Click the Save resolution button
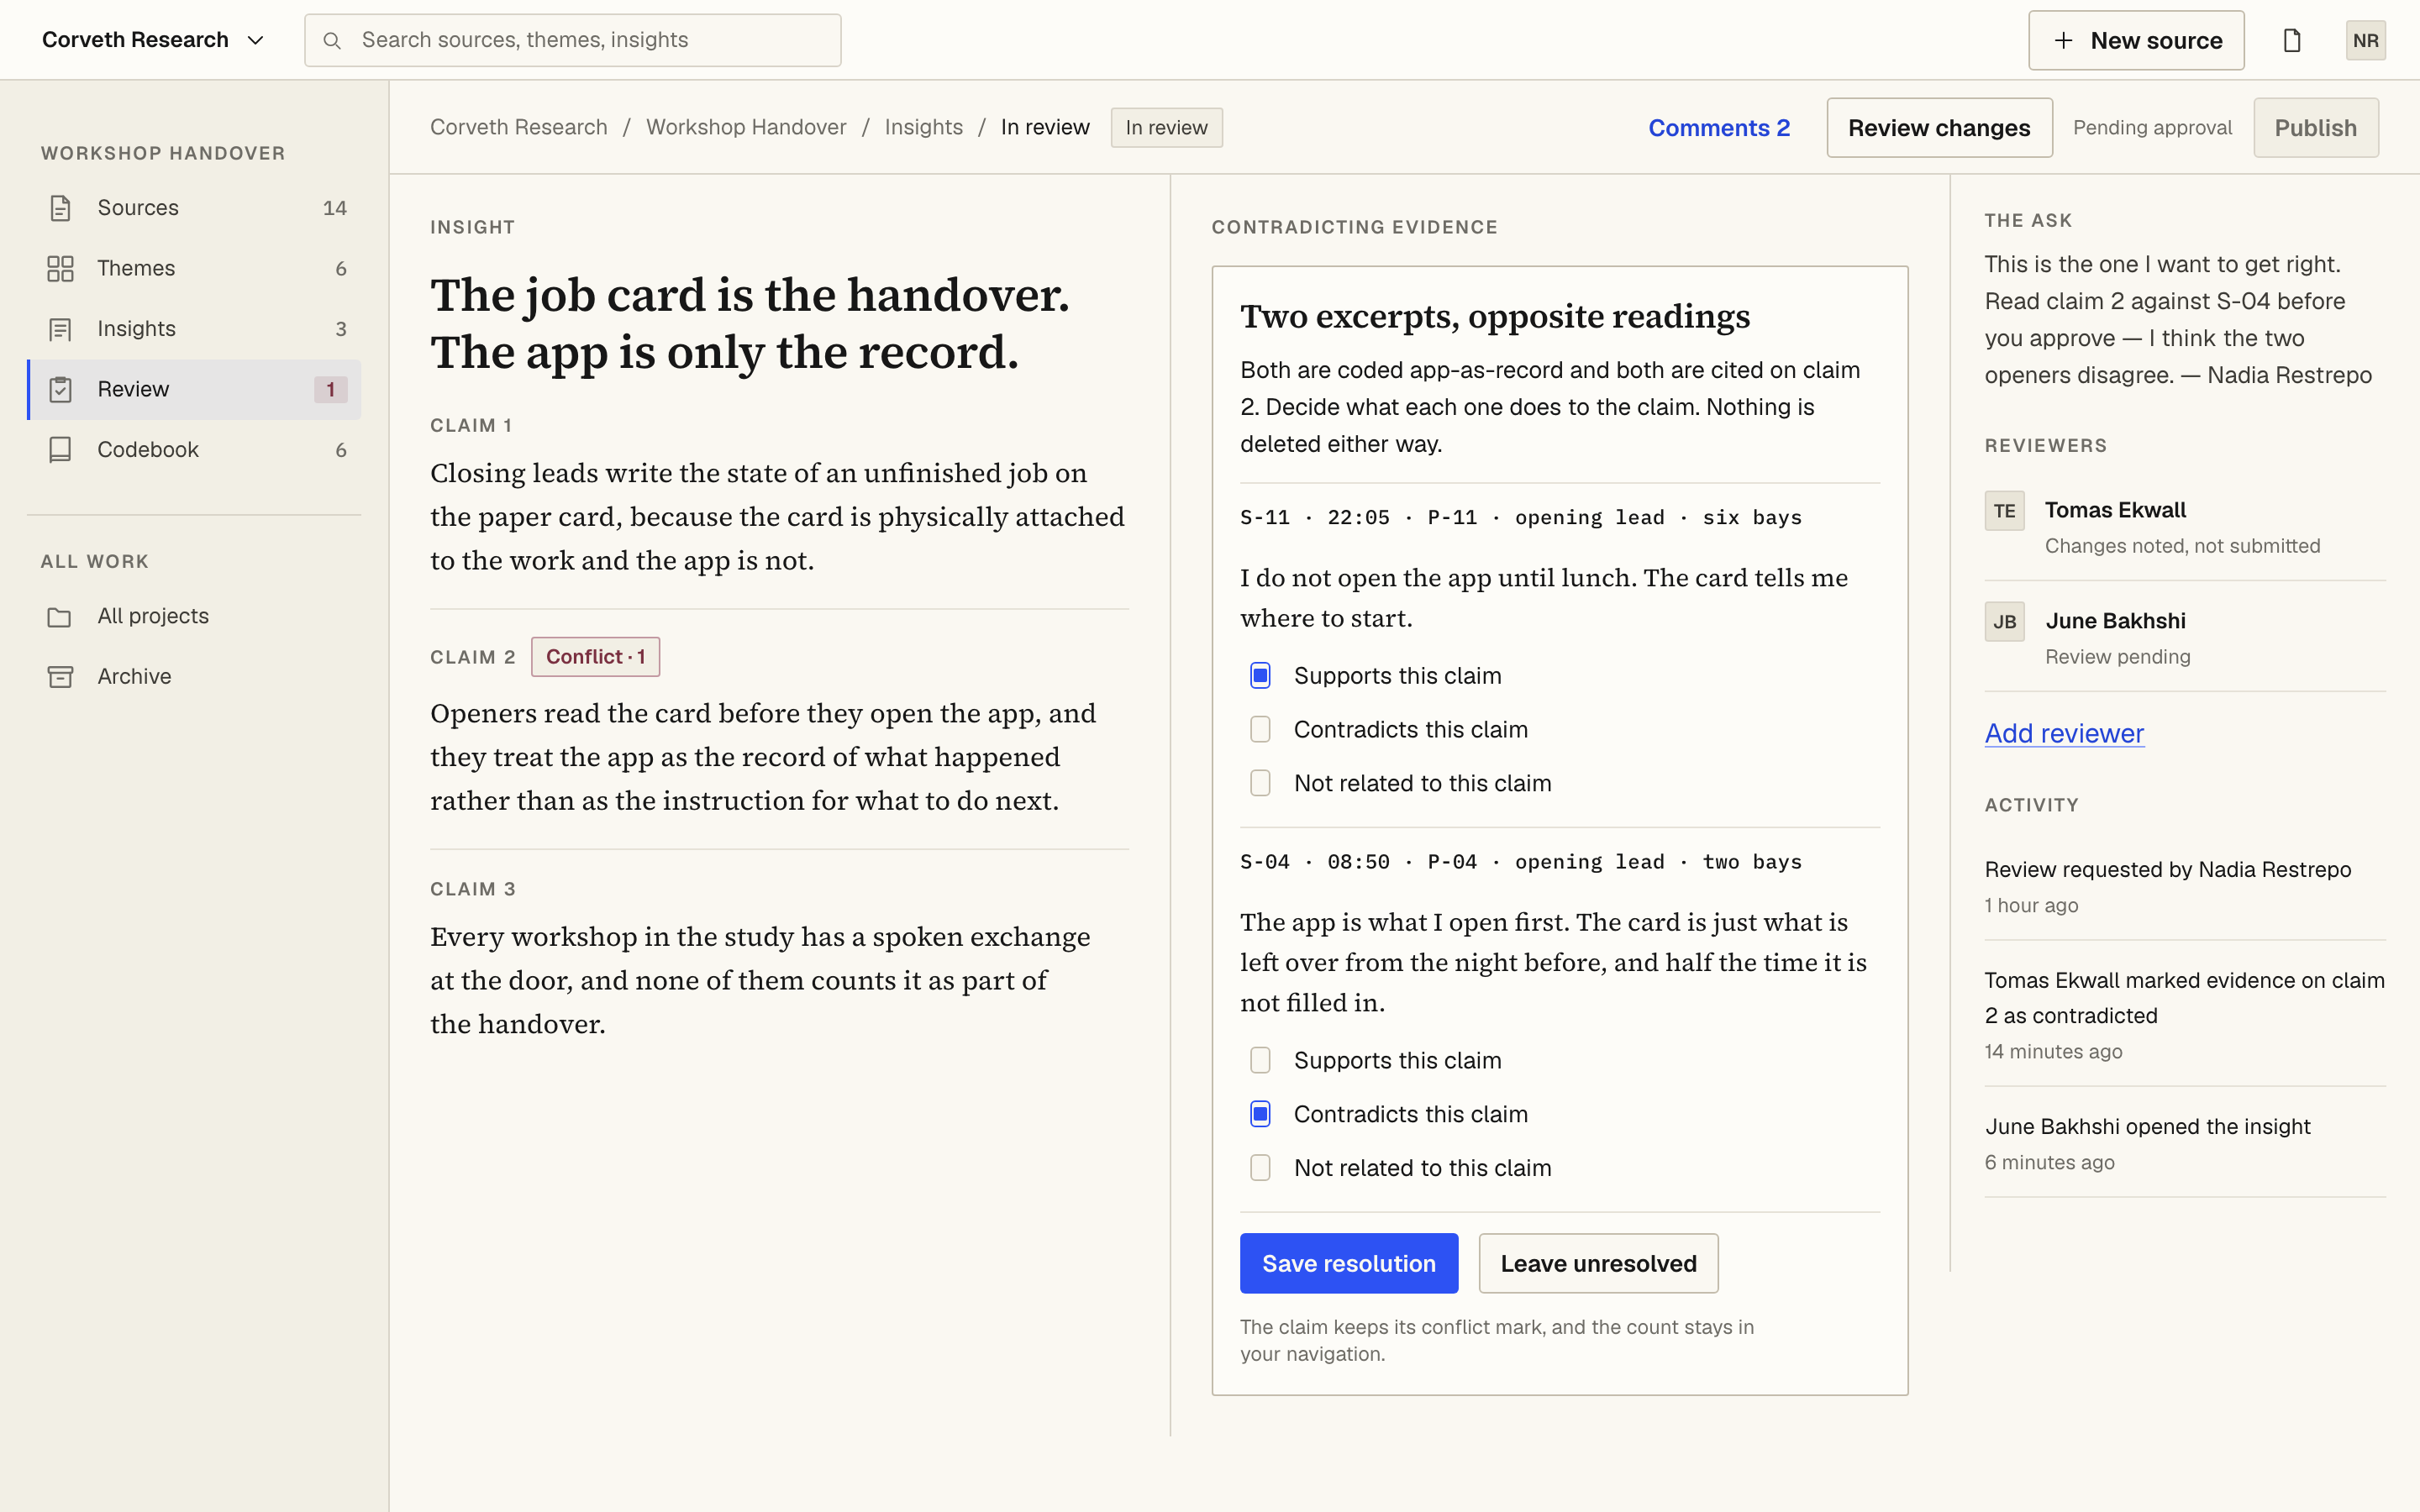The width and height of the screenshot is (2420, 1512). (x=1349, y=1263)
